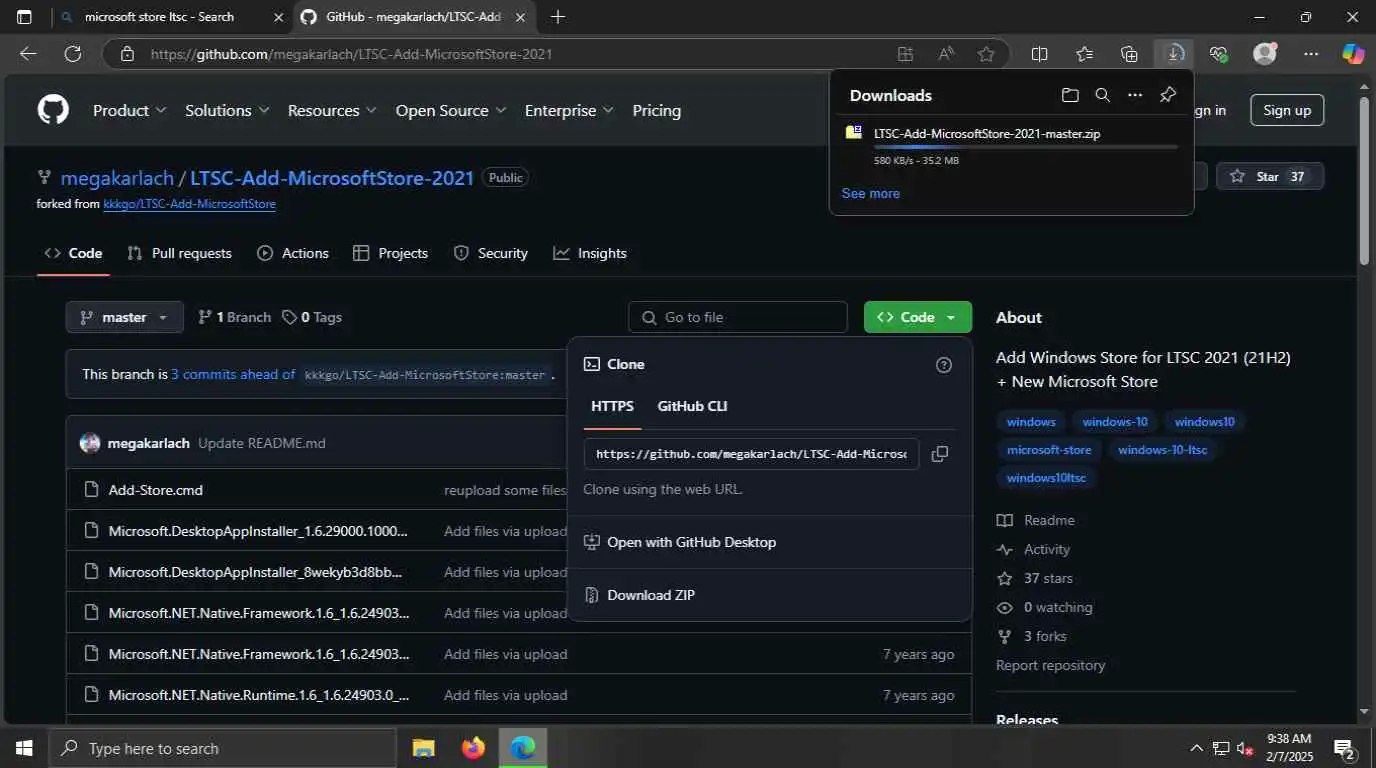1376x768 pixels.
Task: Click the GitHub logo icon
Action: pyautogui.click(x=53, y=110)
